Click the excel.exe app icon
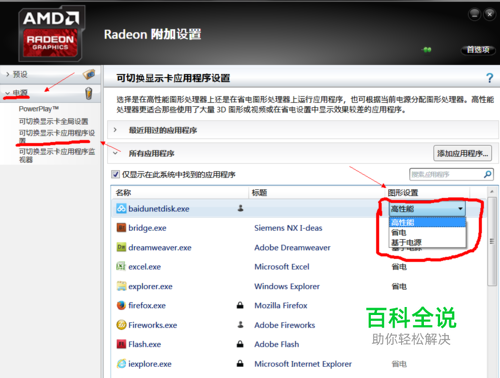 click(121, 266)
